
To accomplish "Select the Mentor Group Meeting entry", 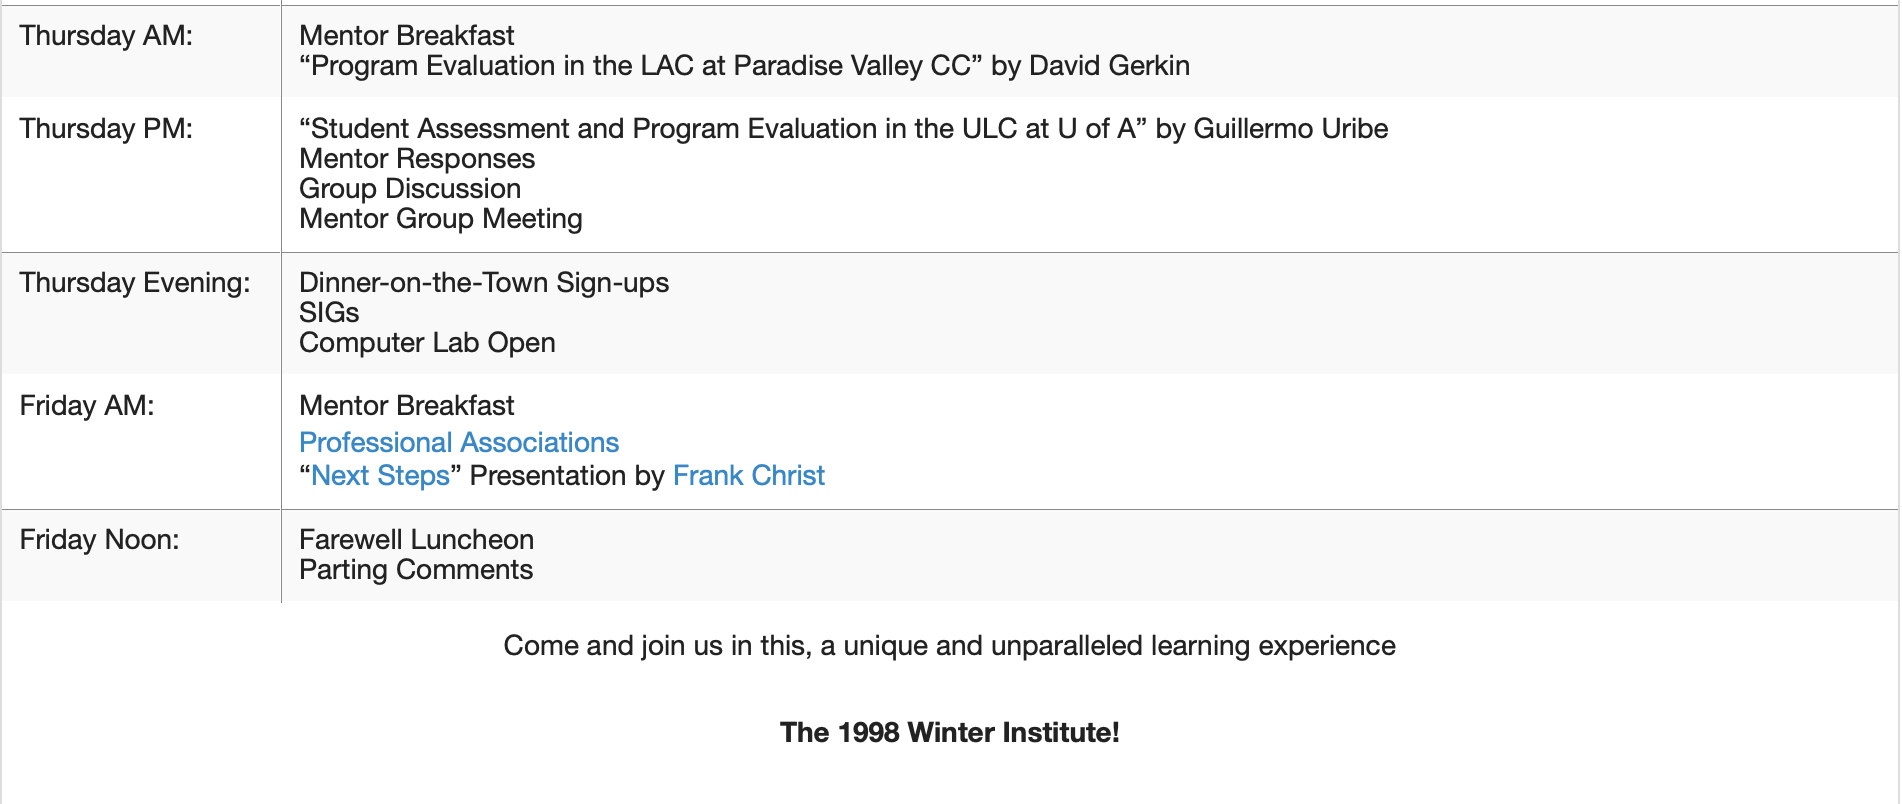I will (440, 219).
